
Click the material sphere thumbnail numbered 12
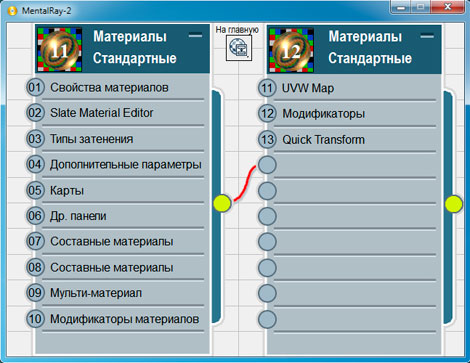(292, 50)
